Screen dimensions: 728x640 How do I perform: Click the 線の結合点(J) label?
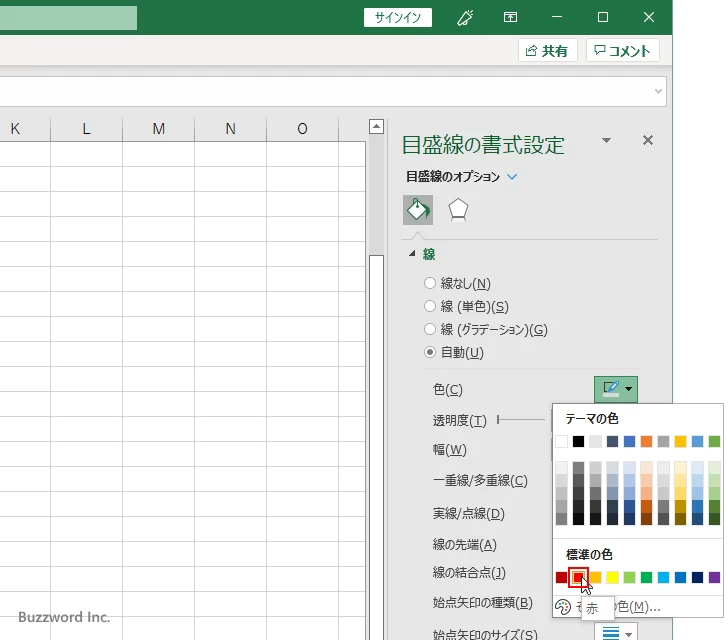[469, 573]
